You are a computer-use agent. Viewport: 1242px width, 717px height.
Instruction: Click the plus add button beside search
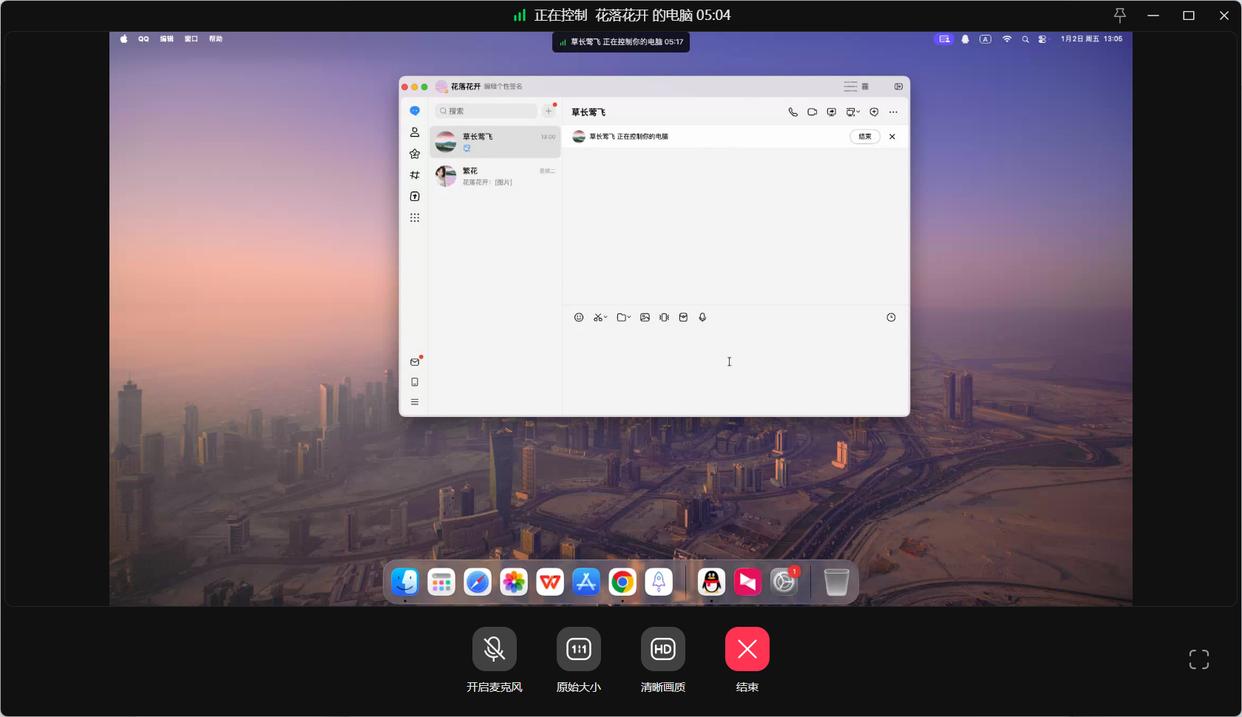coord(548,111)
